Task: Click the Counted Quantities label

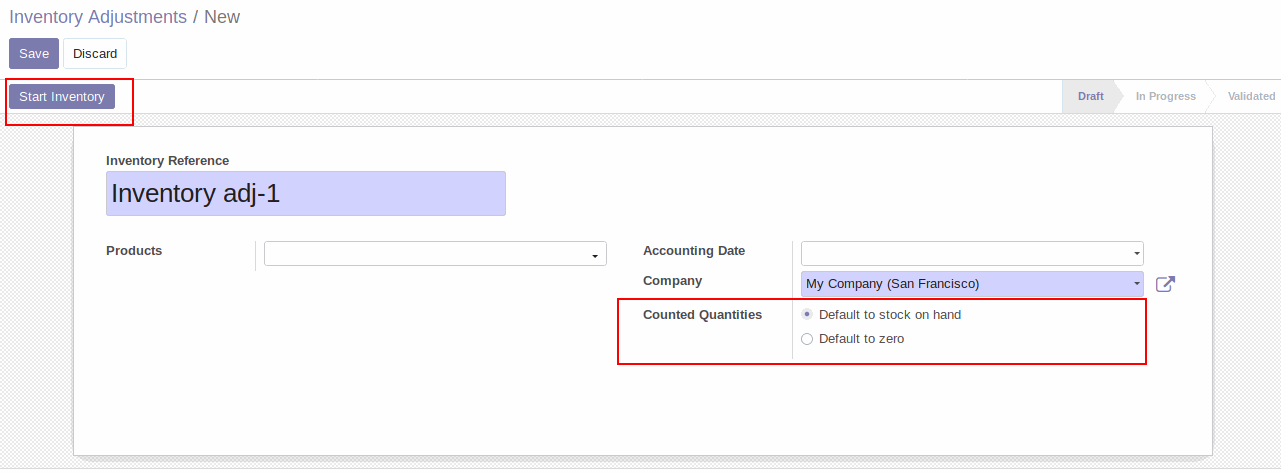Action: 702,314
